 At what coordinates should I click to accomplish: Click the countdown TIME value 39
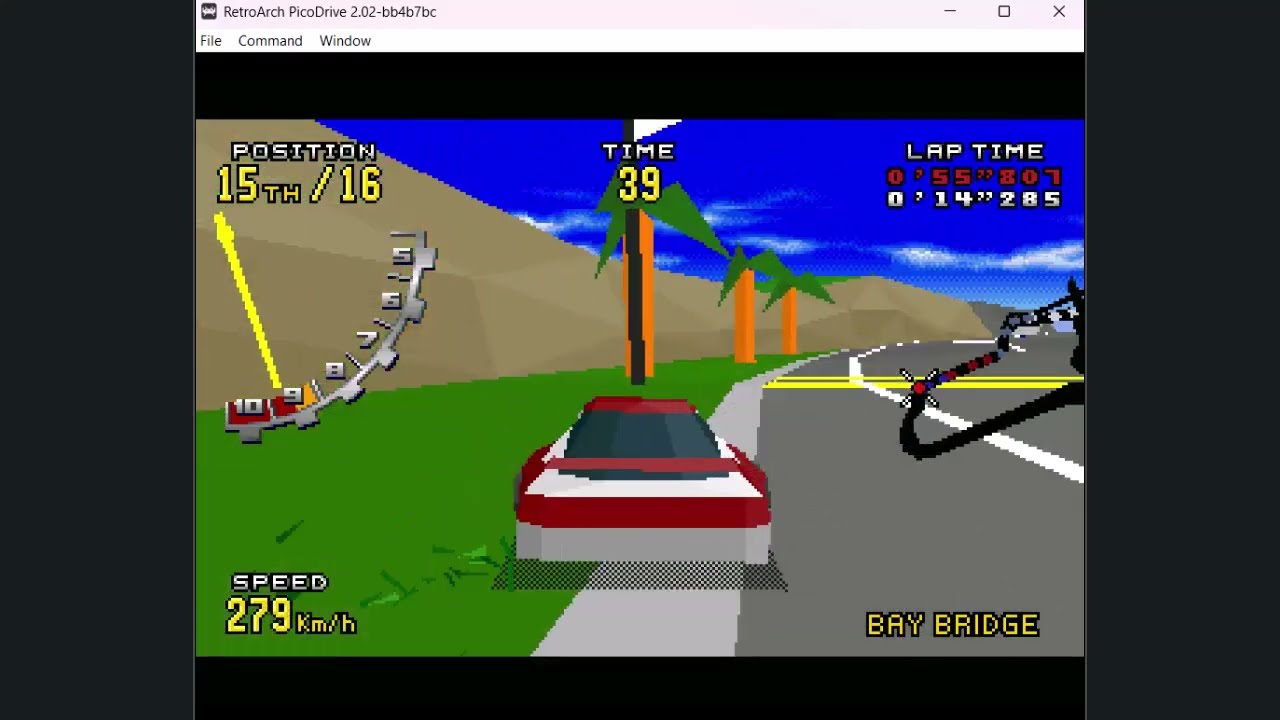[640, 185]
